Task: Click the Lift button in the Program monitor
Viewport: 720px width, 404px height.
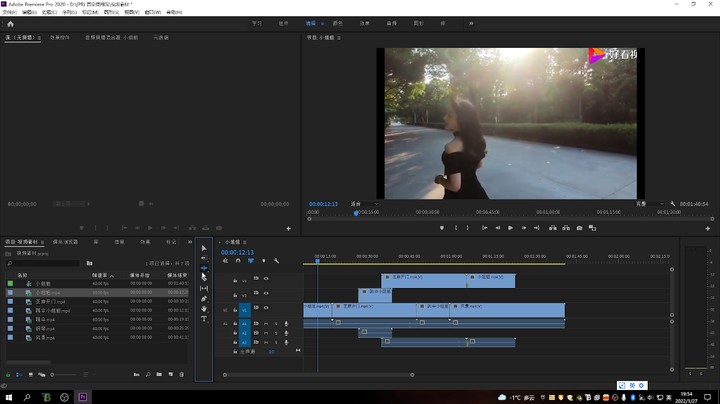Action: coord(553,228)
